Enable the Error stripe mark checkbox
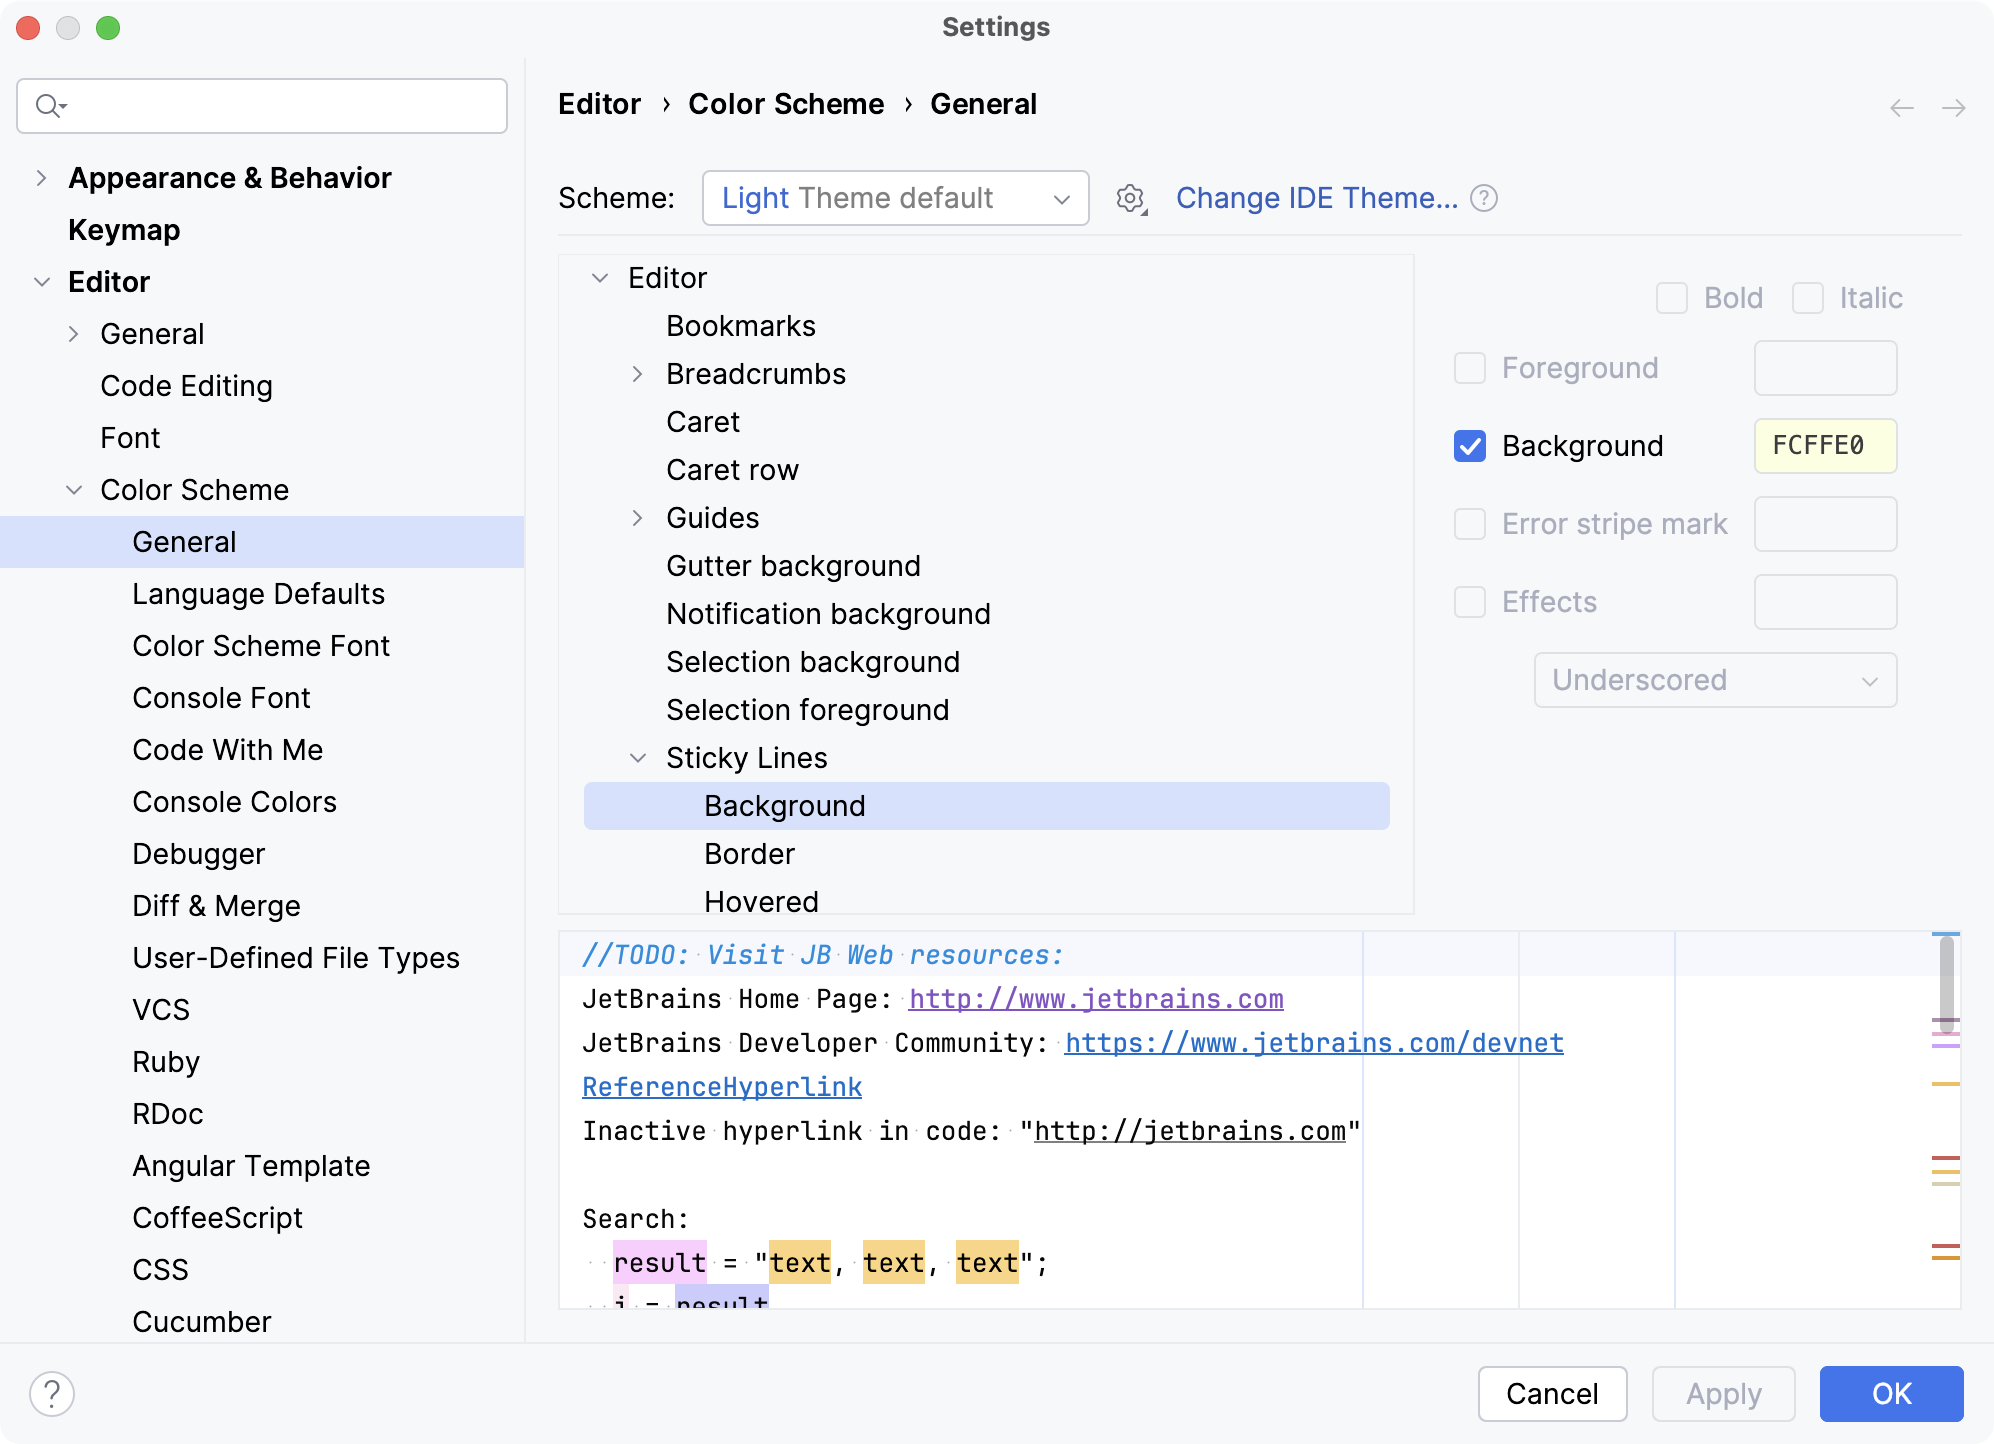1994x1444 pixels. click(1470, 524)
